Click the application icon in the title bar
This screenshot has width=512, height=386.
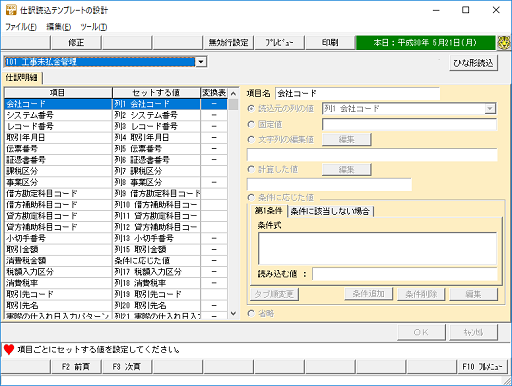(x=11, y=10)
